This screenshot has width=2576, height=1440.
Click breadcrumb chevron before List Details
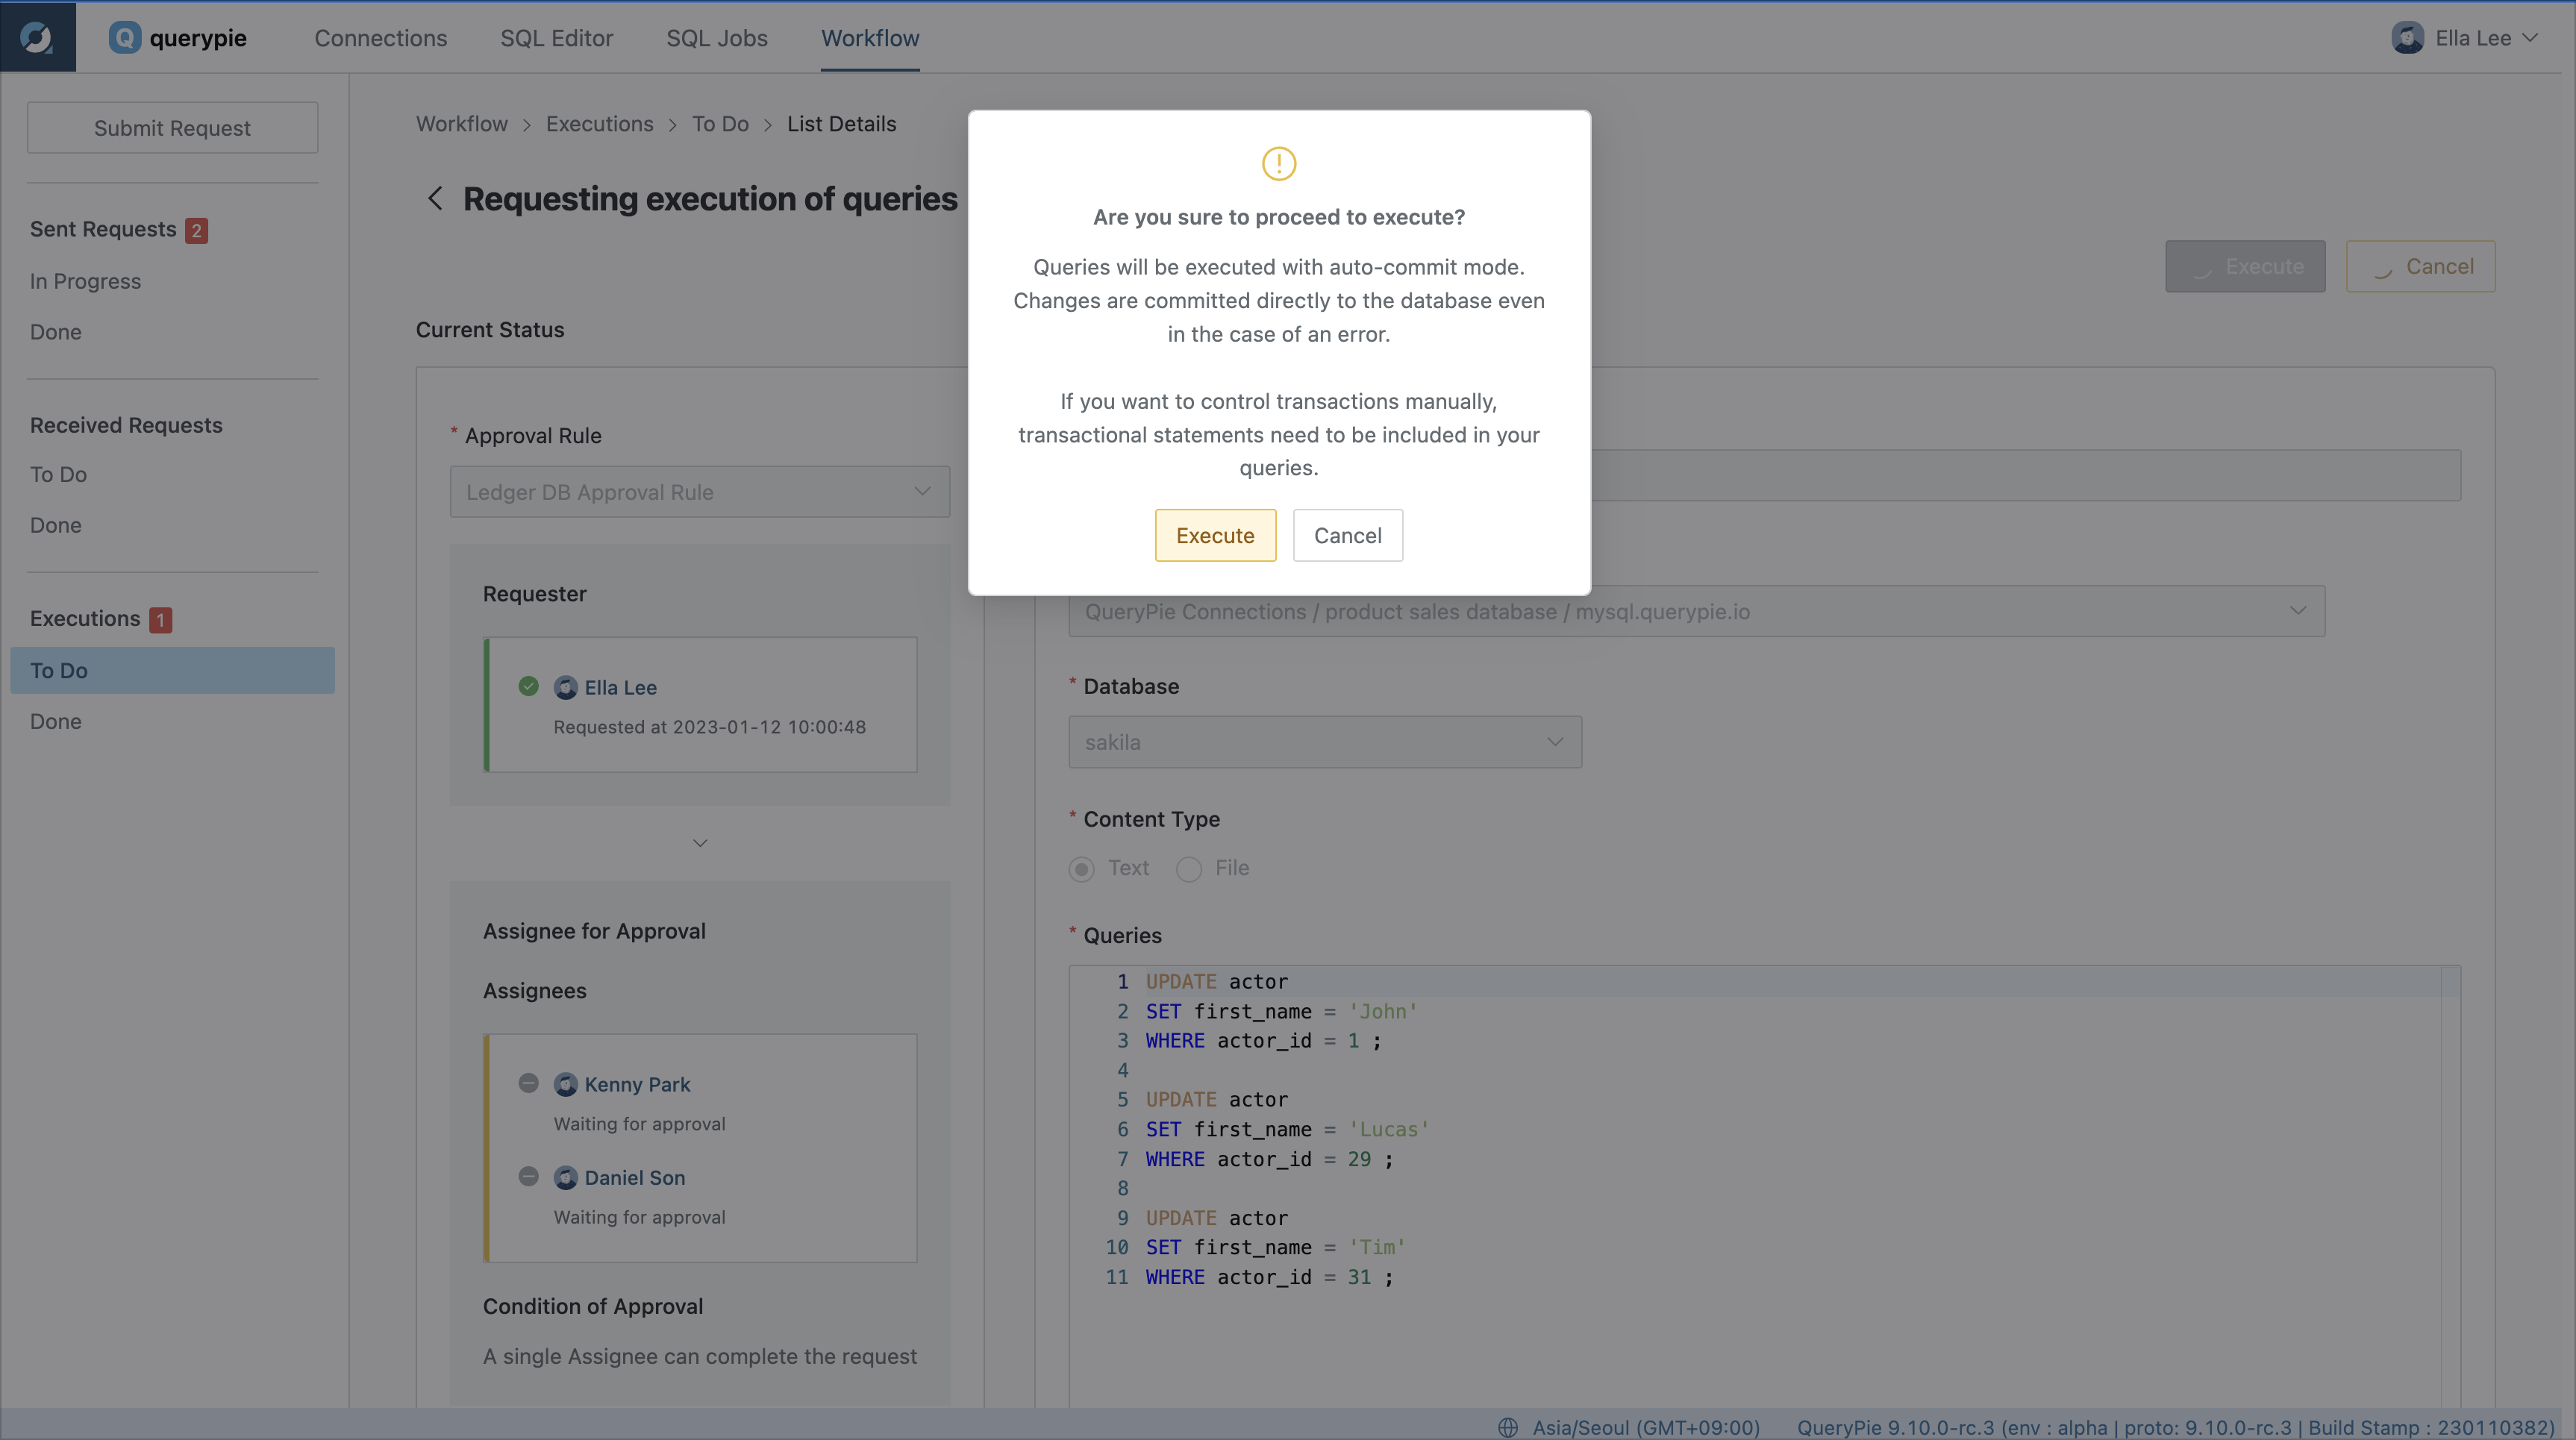(x=768, y=125)
